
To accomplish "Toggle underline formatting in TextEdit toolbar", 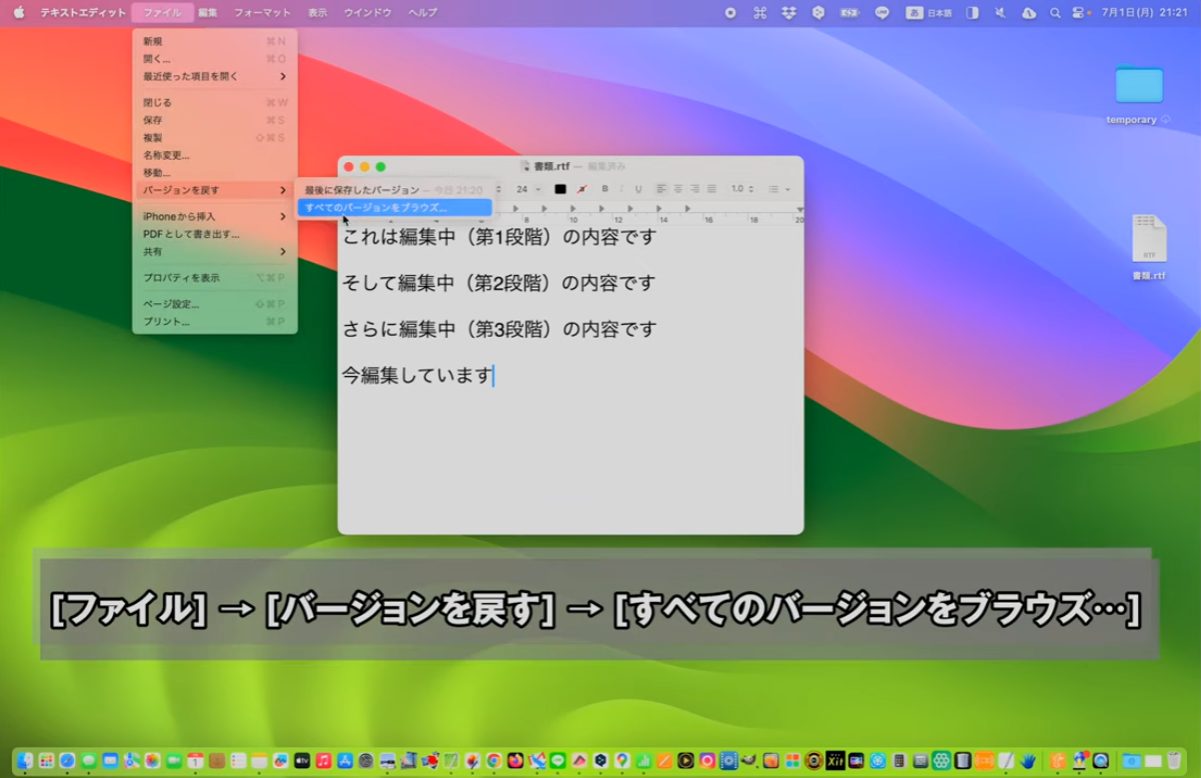I will pos(638,189).
